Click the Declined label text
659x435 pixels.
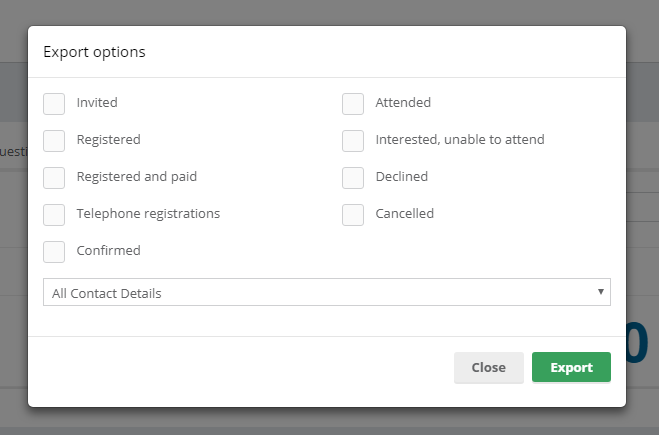point(402,177)
